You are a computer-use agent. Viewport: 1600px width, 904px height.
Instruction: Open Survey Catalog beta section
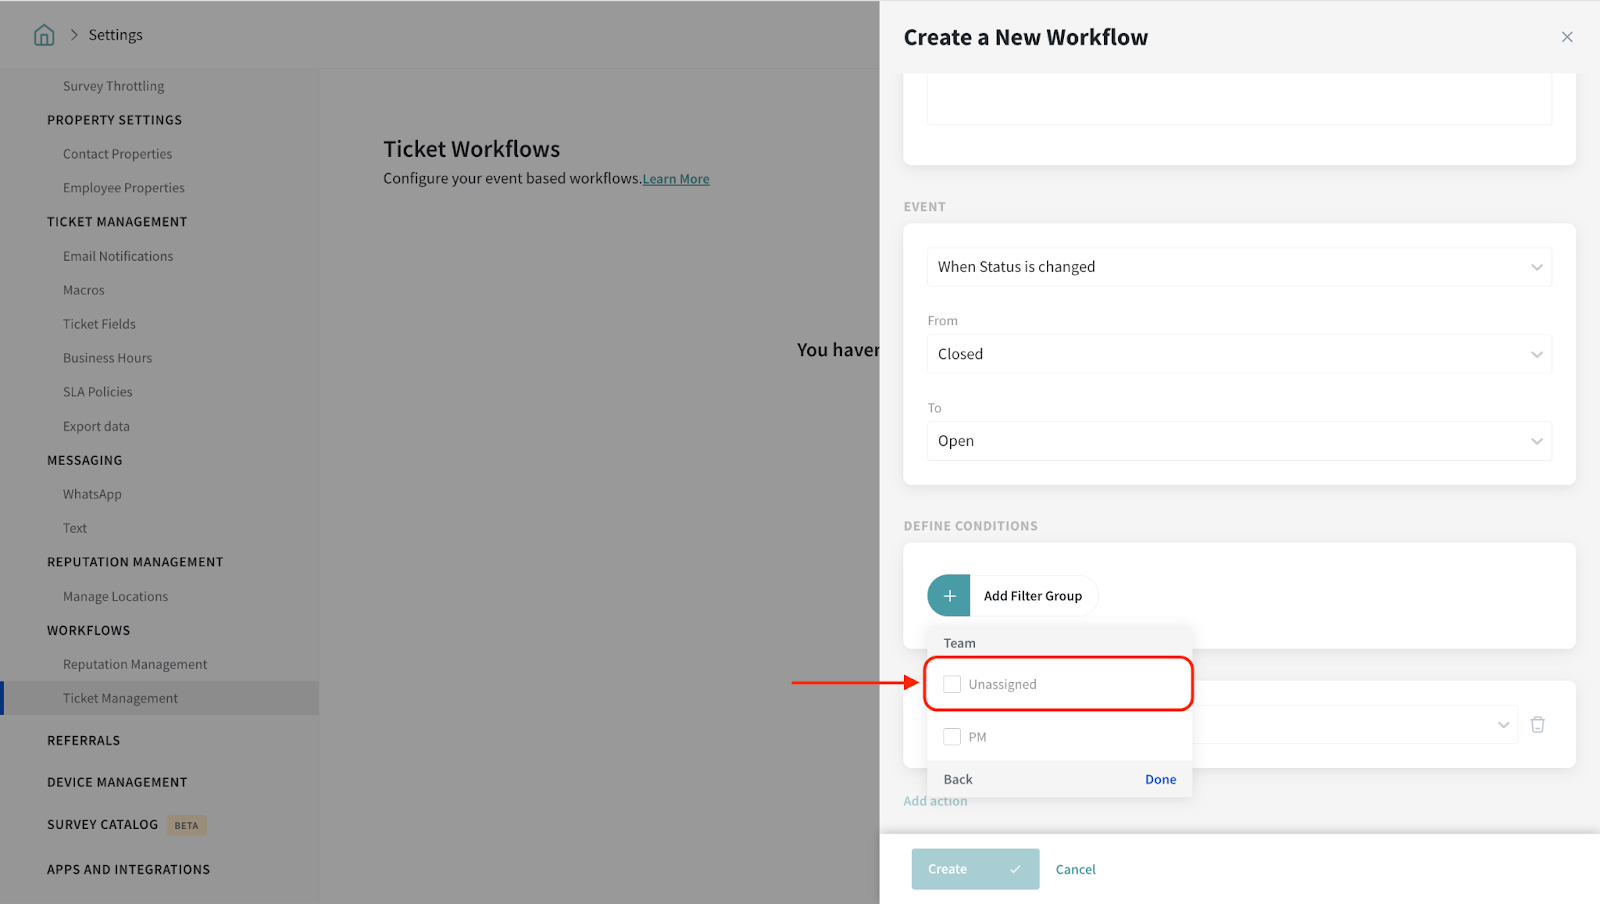pos(103,825)
